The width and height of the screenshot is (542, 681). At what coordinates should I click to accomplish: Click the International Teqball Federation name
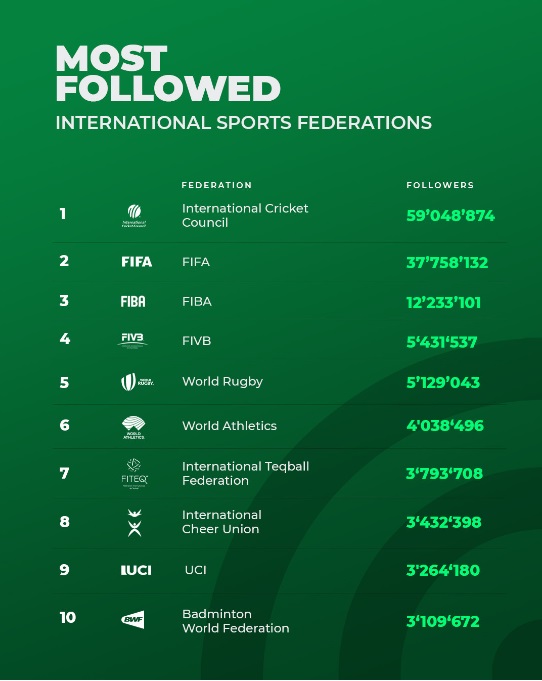click(245, 473)
